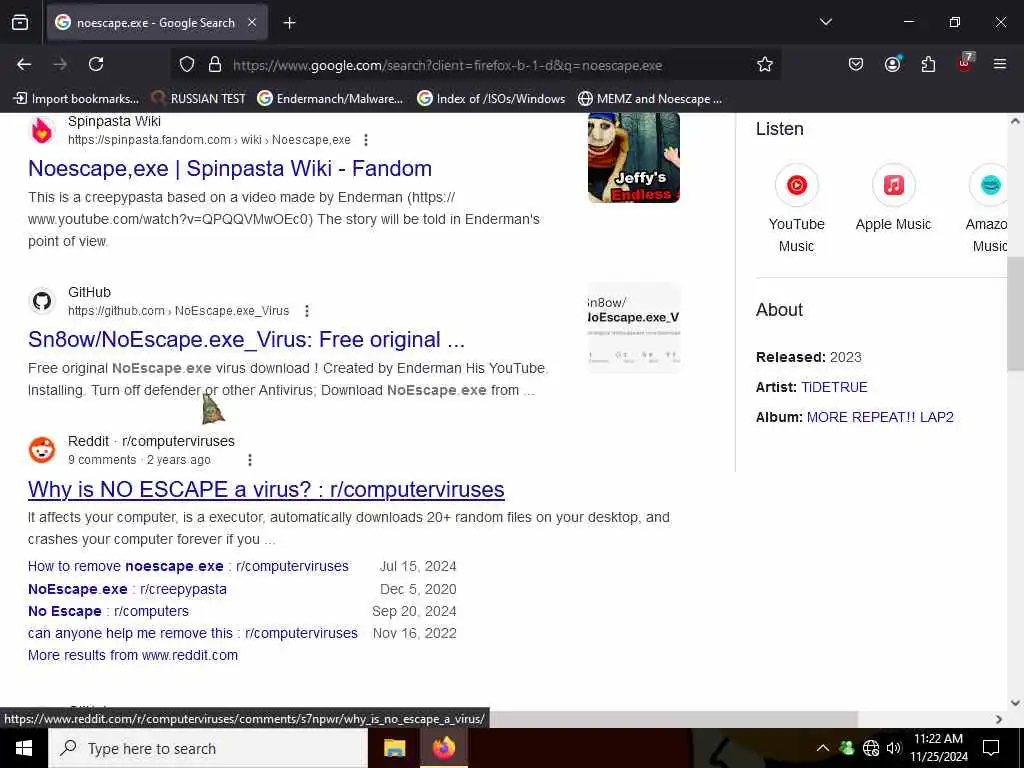This screenshot has height=768, width=1024.
Task: Open the tracking protection shield icon
Action: [187, 65]
